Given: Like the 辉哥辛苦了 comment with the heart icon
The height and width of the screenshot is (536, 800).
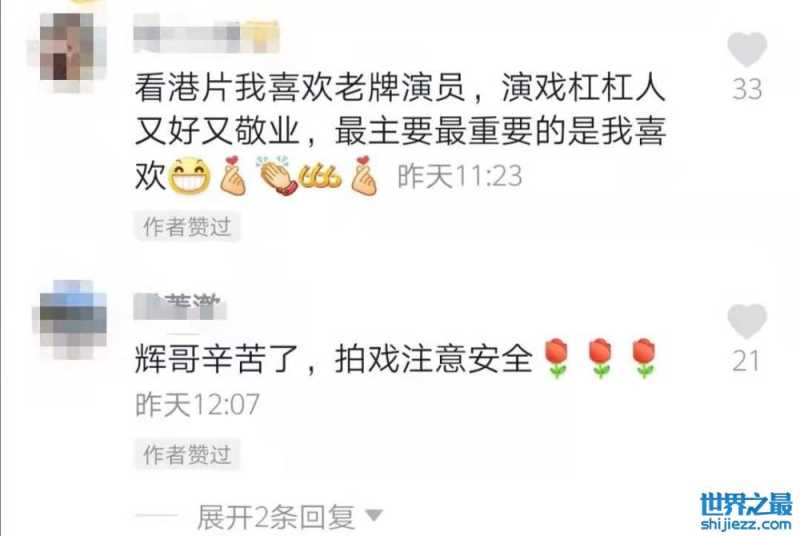Looking at the screenshot, I should (747, 321).
